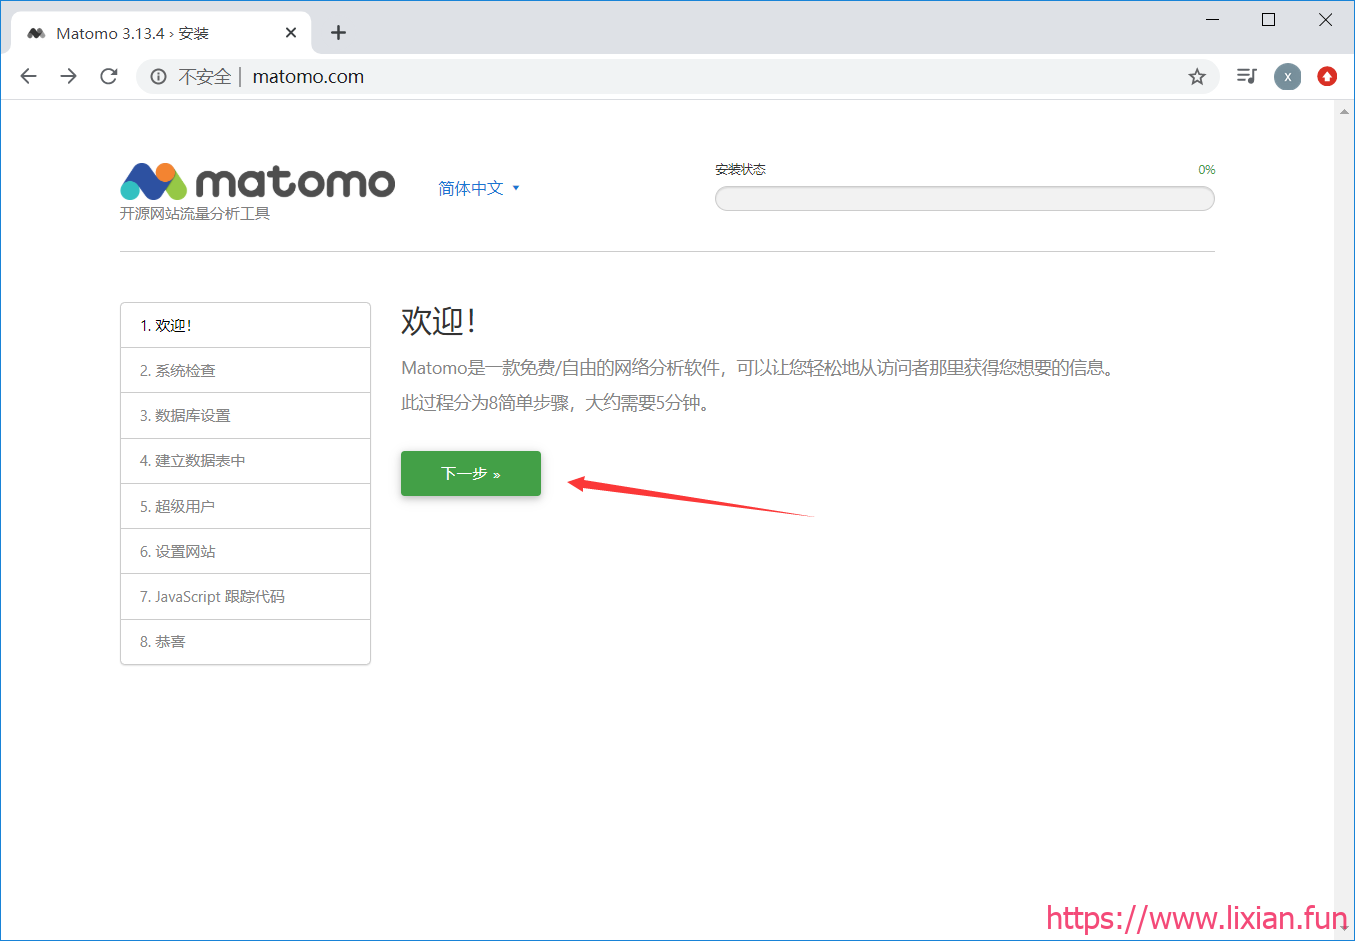Open the media control playlist icon

[1246, 76]
